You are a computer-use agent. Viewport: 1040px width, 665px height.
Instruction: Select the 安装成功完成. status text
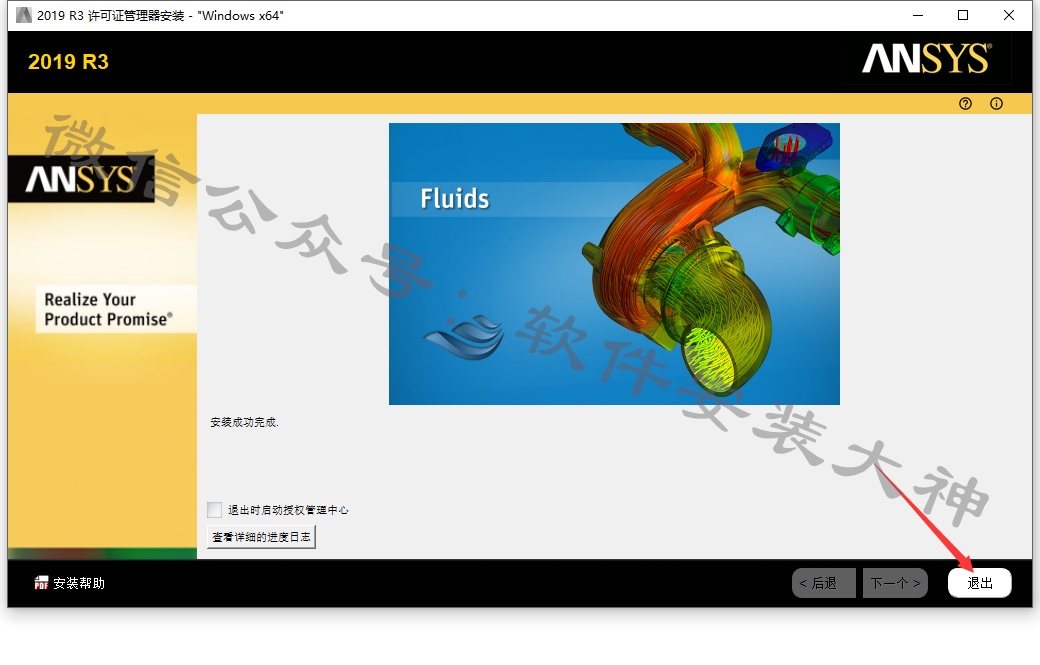(x=245, y=422)
